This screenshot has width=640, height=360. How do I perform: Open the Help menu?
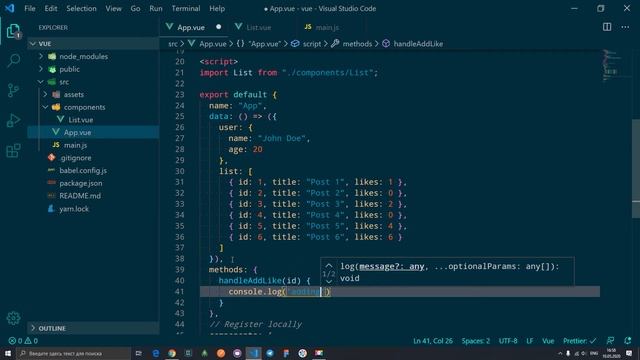pyautogui.click(x=217, y=8)
